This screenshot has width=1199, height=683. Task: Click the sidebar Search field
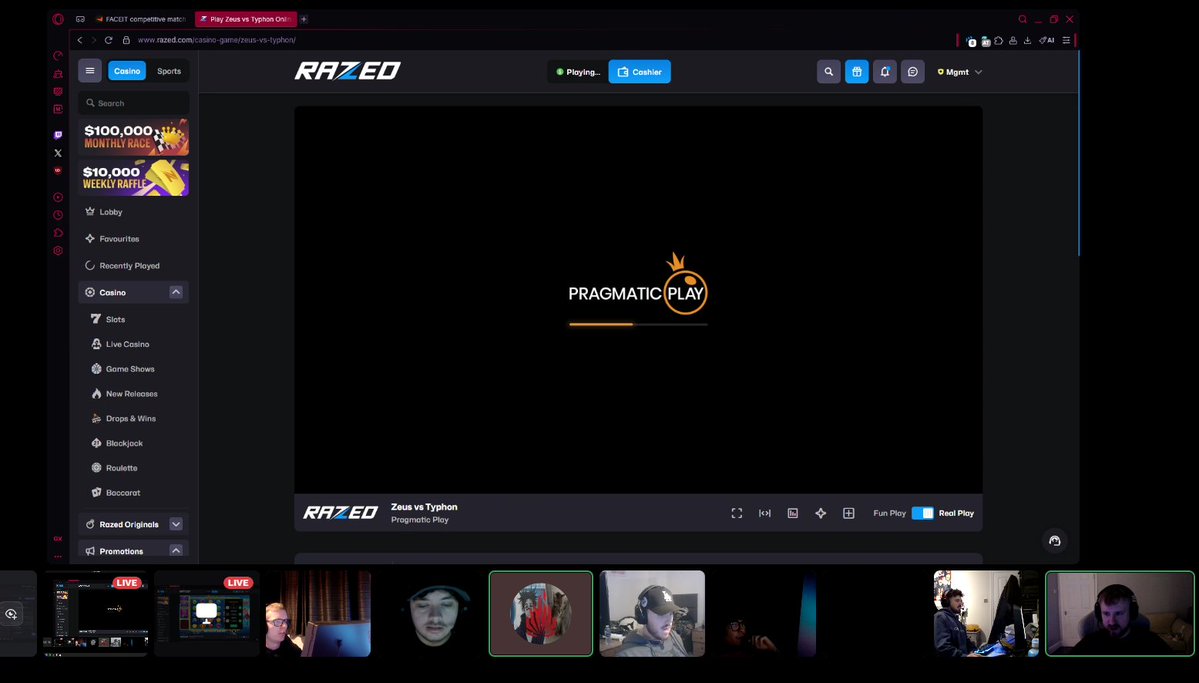(x=133, y=103)
